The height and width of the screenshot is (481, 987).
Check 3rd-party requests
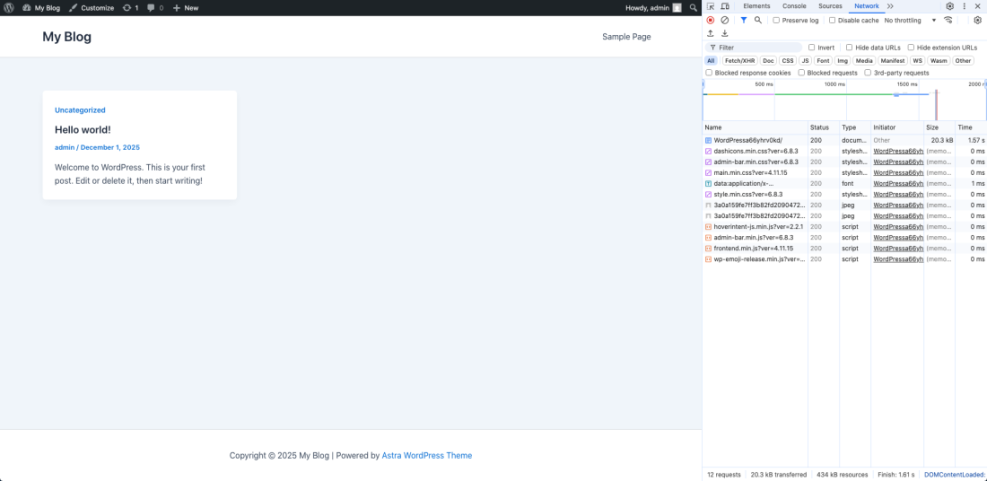pyautogui.click(x=868, y=72)
